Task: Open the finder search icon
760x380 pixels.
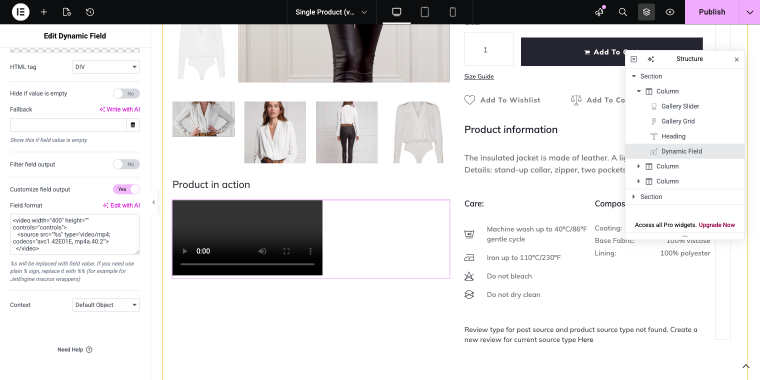Action: (x=623, y=12)
